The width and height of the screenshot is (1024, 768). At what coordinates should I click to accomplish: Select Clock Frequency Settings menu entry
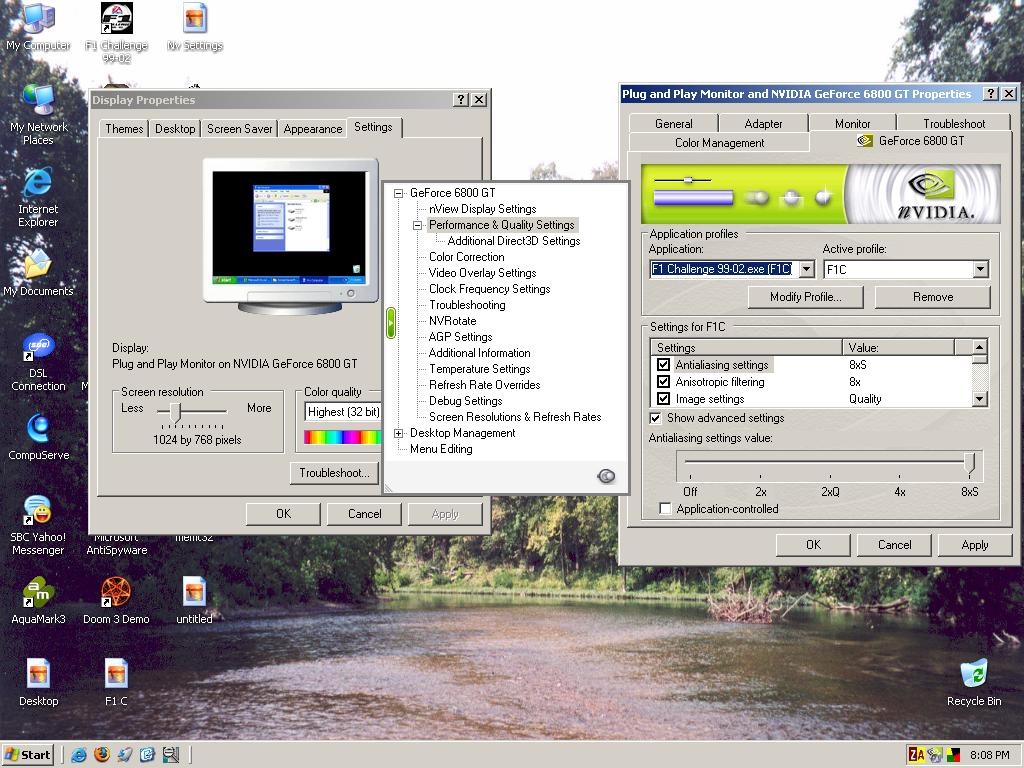coord(489,289)
